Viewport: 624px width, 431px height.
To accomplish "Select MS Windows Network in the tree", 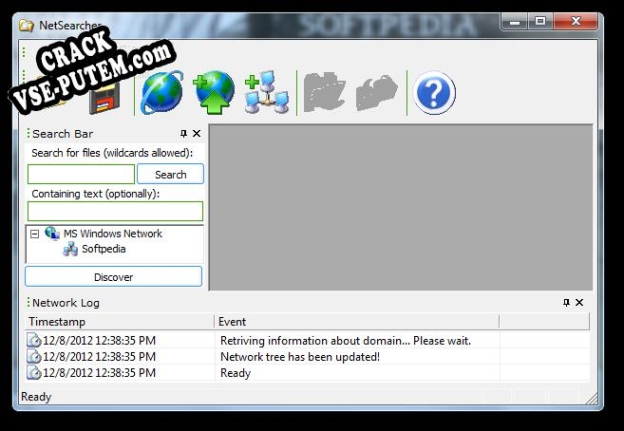I will (113, 234).
